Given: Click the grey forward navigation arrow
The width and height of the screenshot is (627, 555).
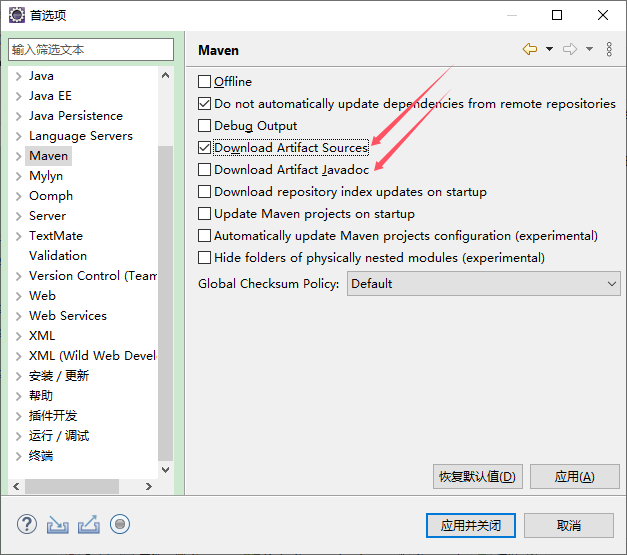Looking at the screenshot, I should [x=570, y=49].
